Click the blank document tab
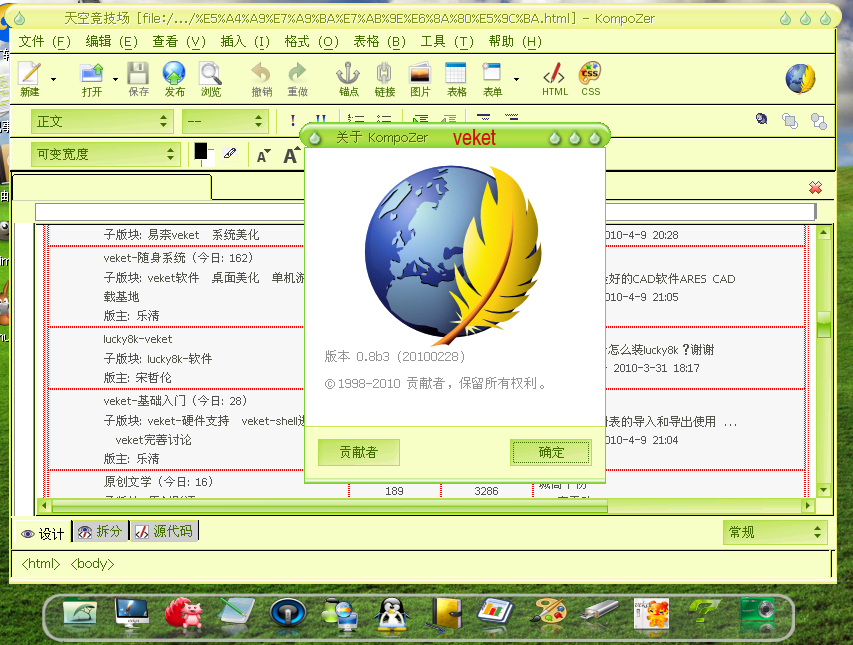The height and width of the screenshot is (645, 853). pos(112,188)
